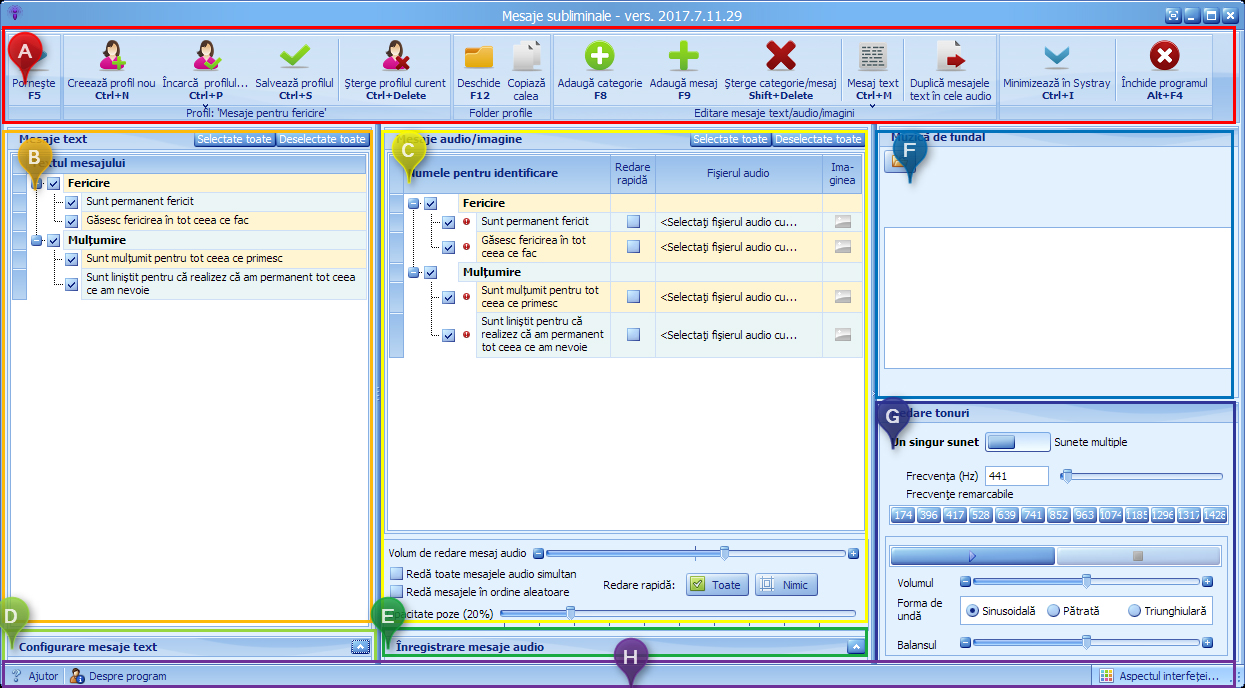The image size is (1245, 688).
Task: Open Ajutor in the status bar
Action: tap(36, 676)
